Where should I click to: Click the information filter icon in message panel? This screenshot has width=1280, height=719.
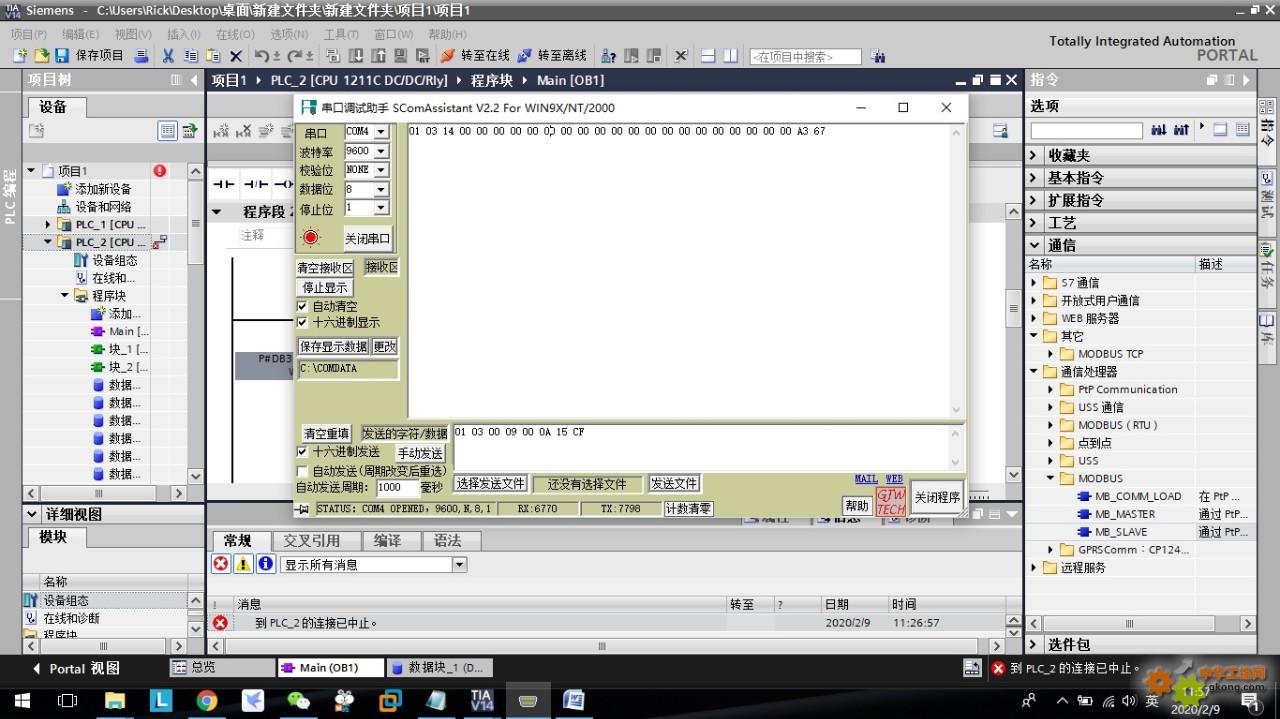[x=265, y=564]
